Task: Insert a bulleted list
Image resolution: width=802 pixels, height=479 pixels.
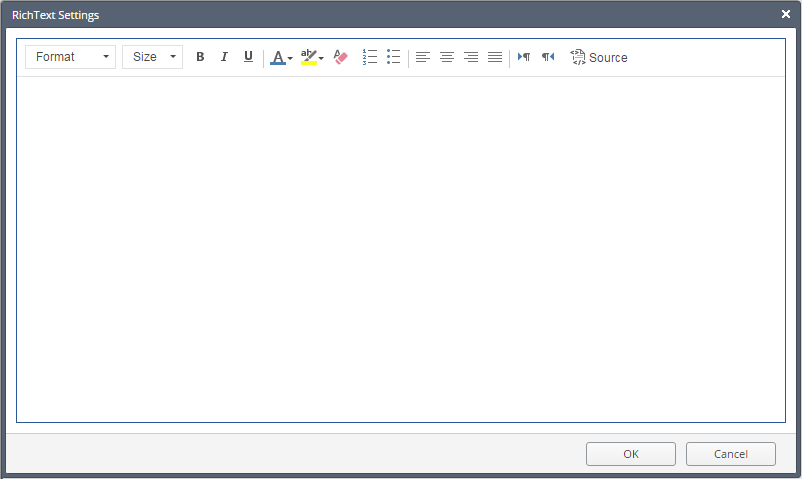Action: (394, 57)
